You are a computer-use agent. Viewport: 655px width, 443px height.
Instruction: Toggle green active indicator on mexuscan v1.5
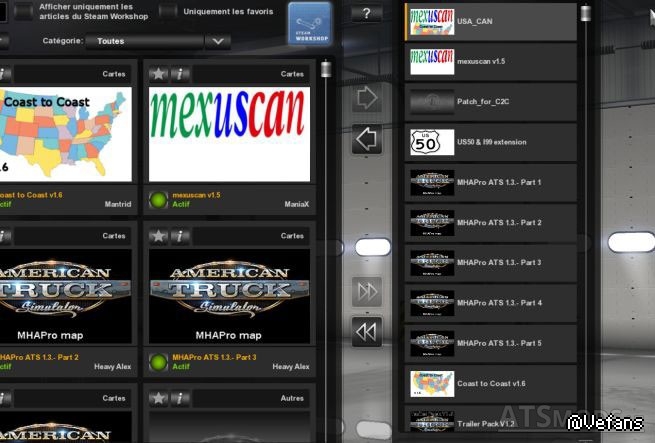click(x=158, y=199)
